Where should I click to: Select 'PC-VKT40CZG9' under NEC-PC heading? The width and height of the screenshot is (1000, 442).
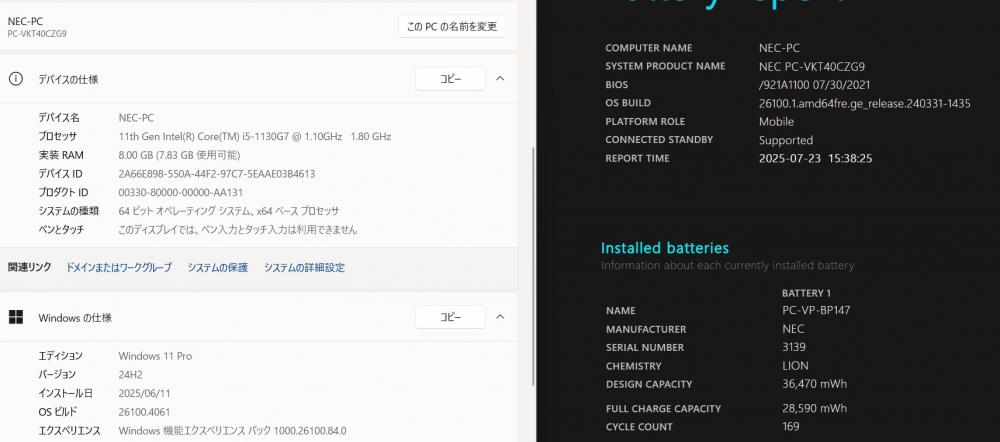pos(37,34)
